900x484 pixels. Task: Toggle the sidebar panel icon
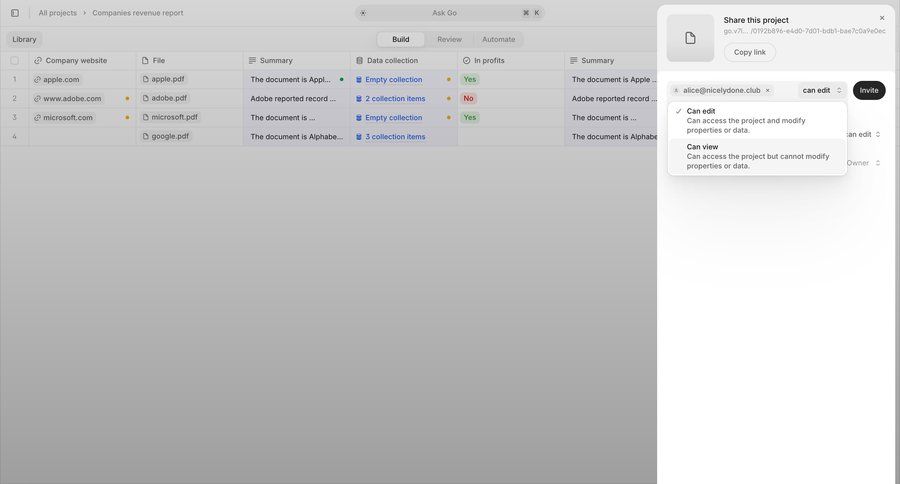click(15, 13)
